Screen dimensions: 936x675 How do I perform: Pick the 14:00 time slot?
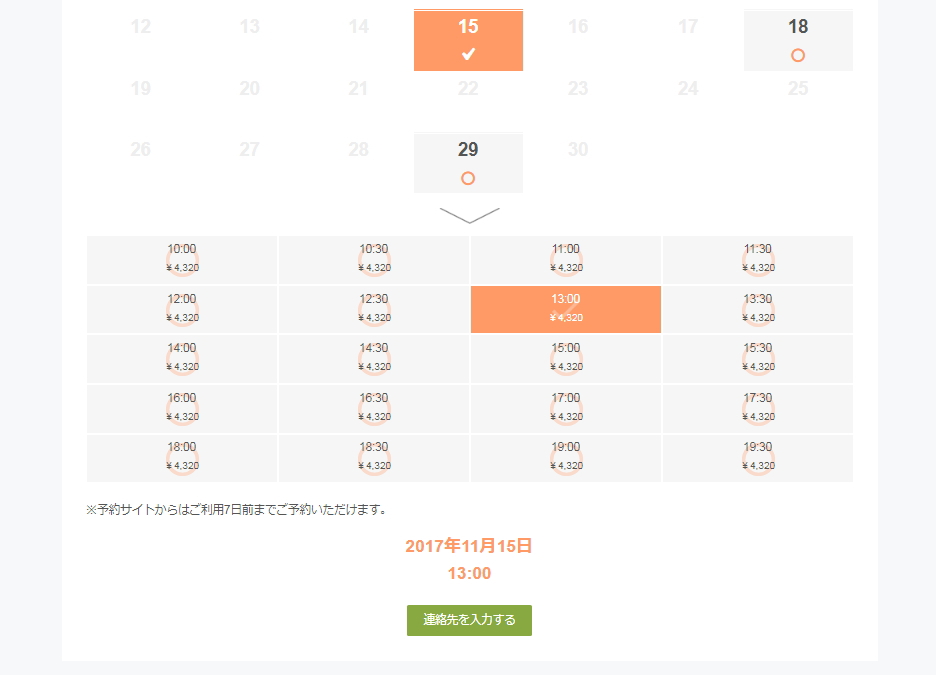pyautogui.click(x=182, y=358)
